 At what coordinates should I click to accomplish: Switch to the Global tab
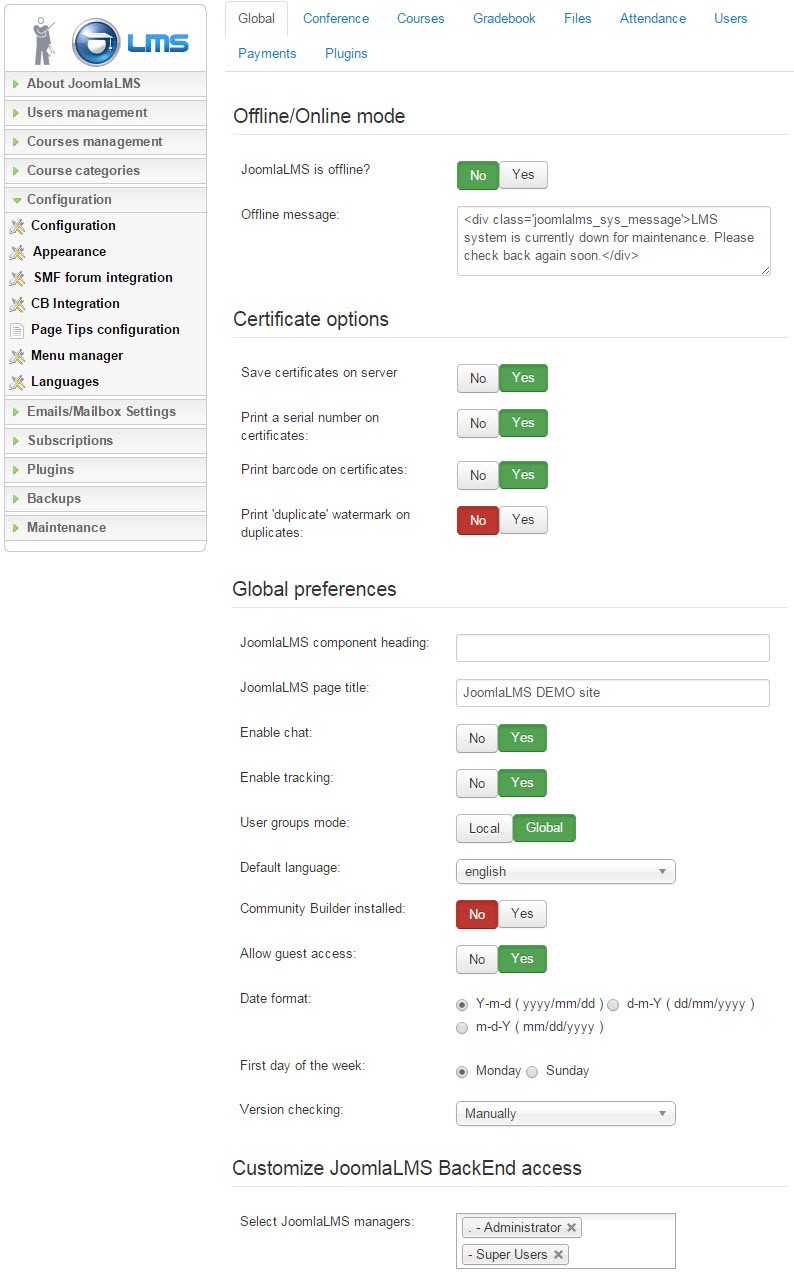tap(257, 19)
